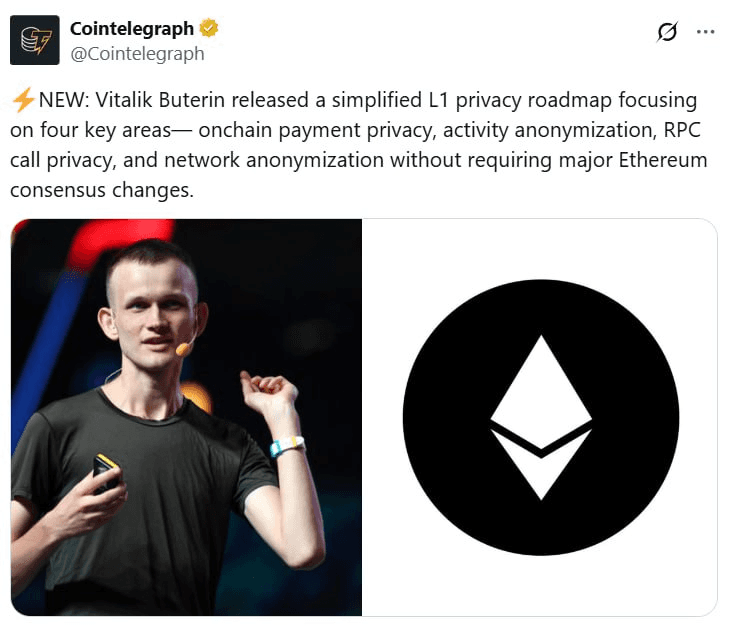Click the @Cointelegraph handle
The height and width of the screenshot is (627, 733).
click(x=137, y=54)
